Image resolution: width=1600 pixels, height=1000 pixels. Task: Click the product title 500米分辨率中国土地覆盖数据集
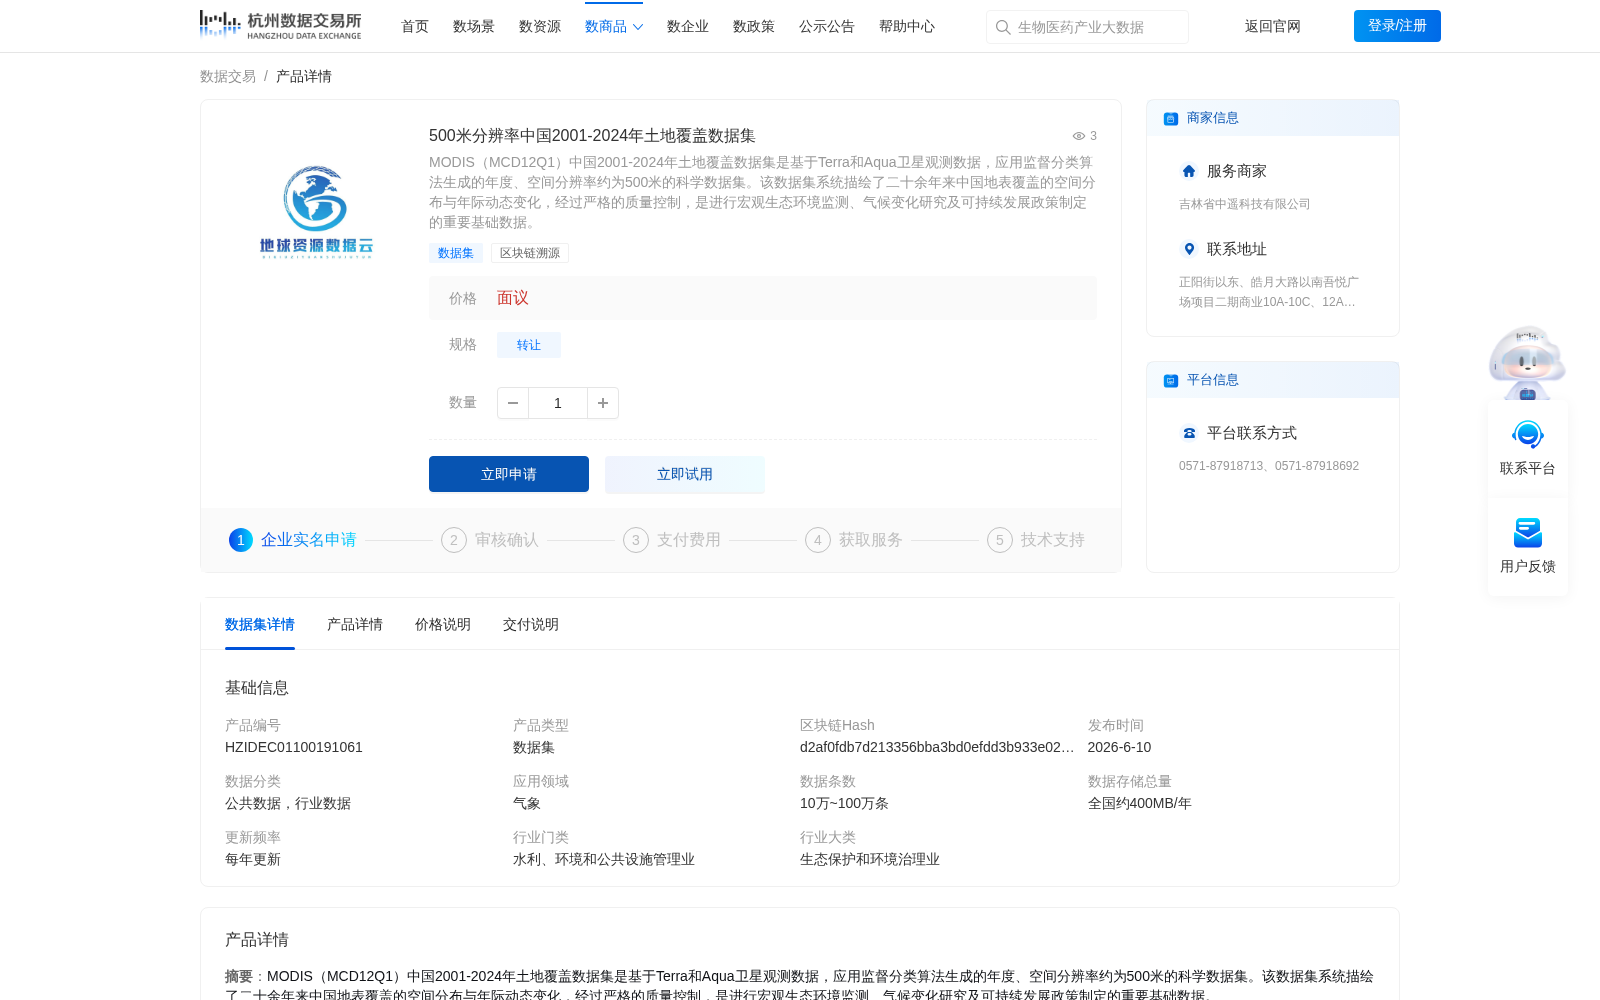[x=592, y=136]
